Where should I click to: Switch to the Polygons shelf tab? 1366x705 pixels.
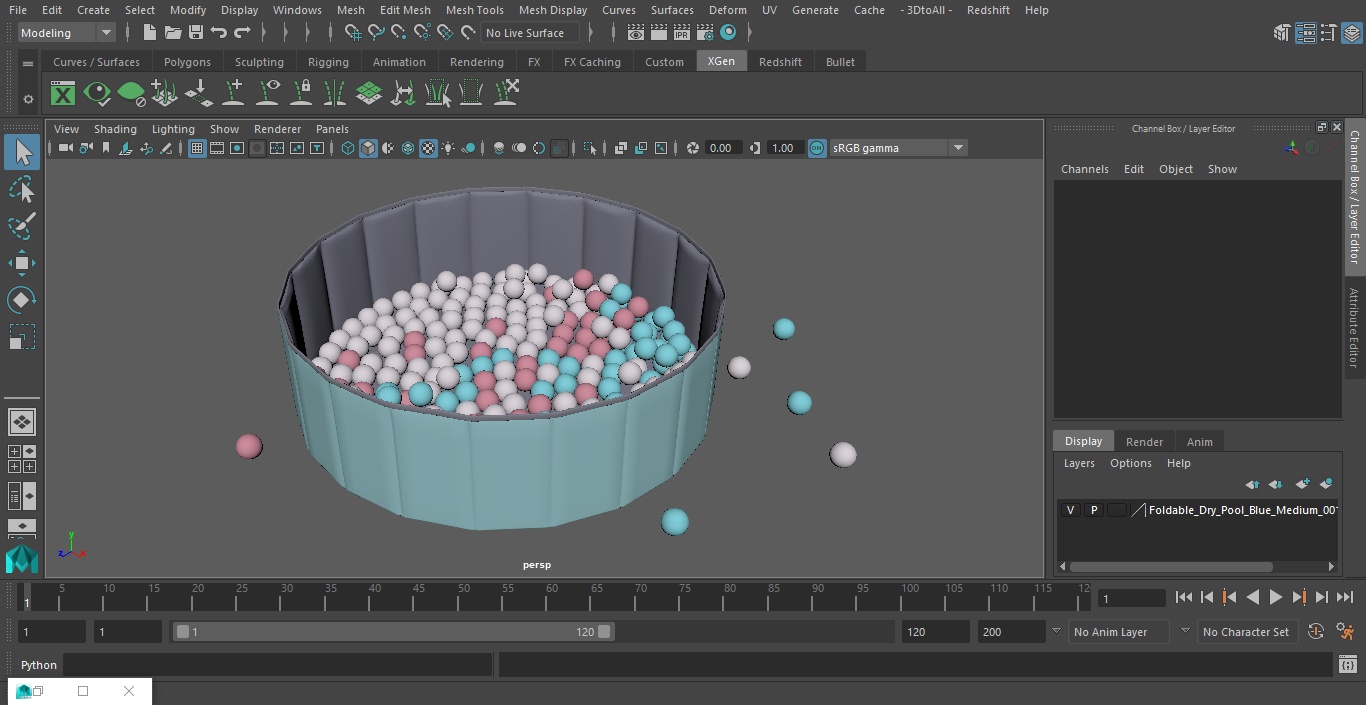coord(187,62)
